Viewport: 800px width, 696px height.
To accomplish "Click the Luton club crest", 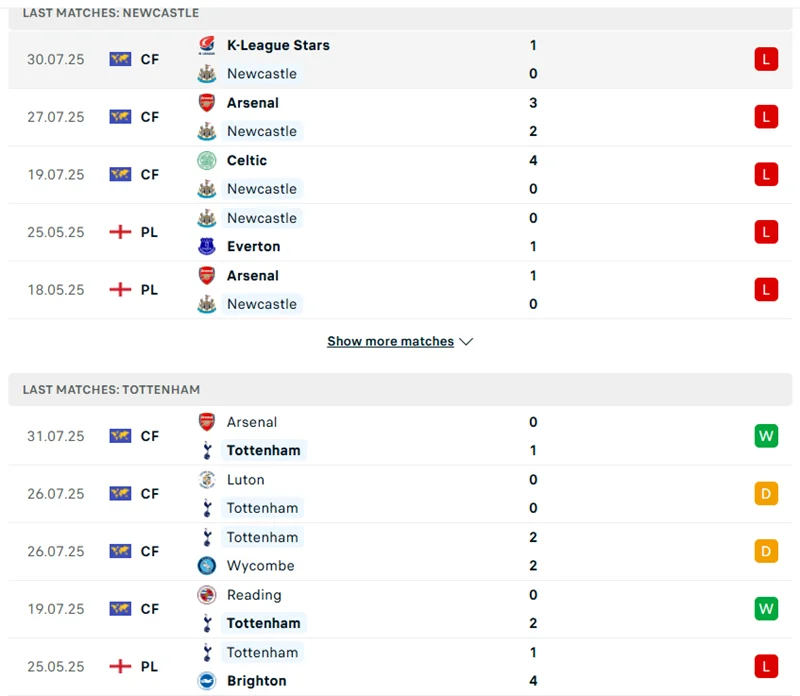I will [207, 479].
